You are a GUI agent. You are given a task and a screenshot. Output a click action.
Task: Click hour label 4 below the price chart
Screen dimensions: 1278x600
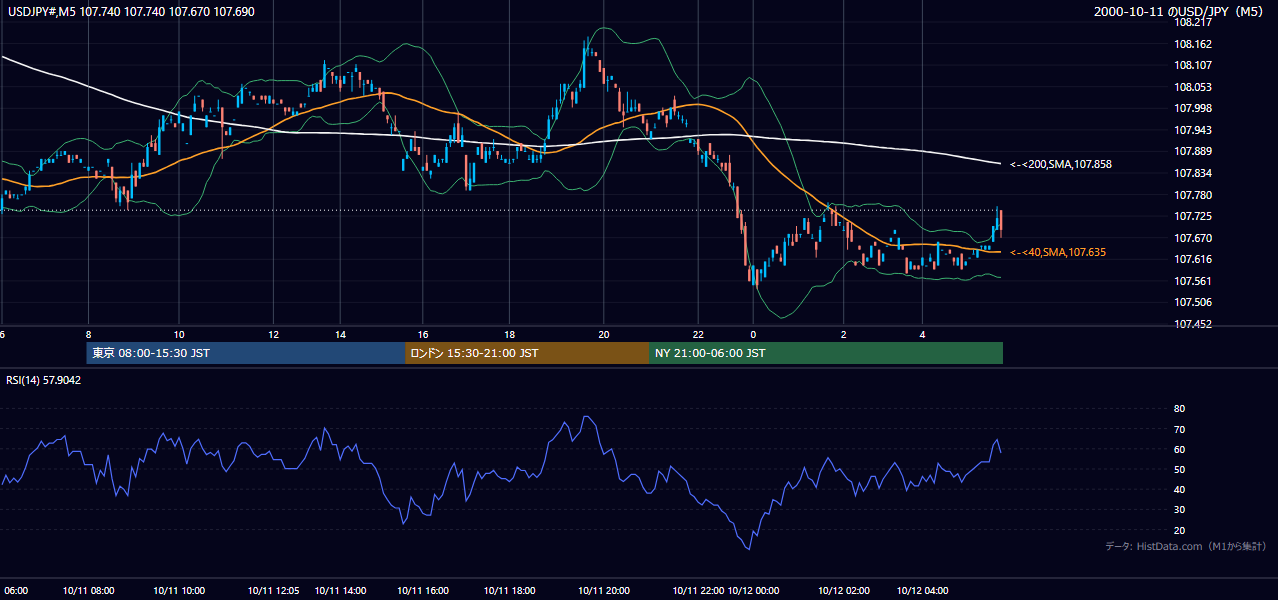tap(923, 334)
